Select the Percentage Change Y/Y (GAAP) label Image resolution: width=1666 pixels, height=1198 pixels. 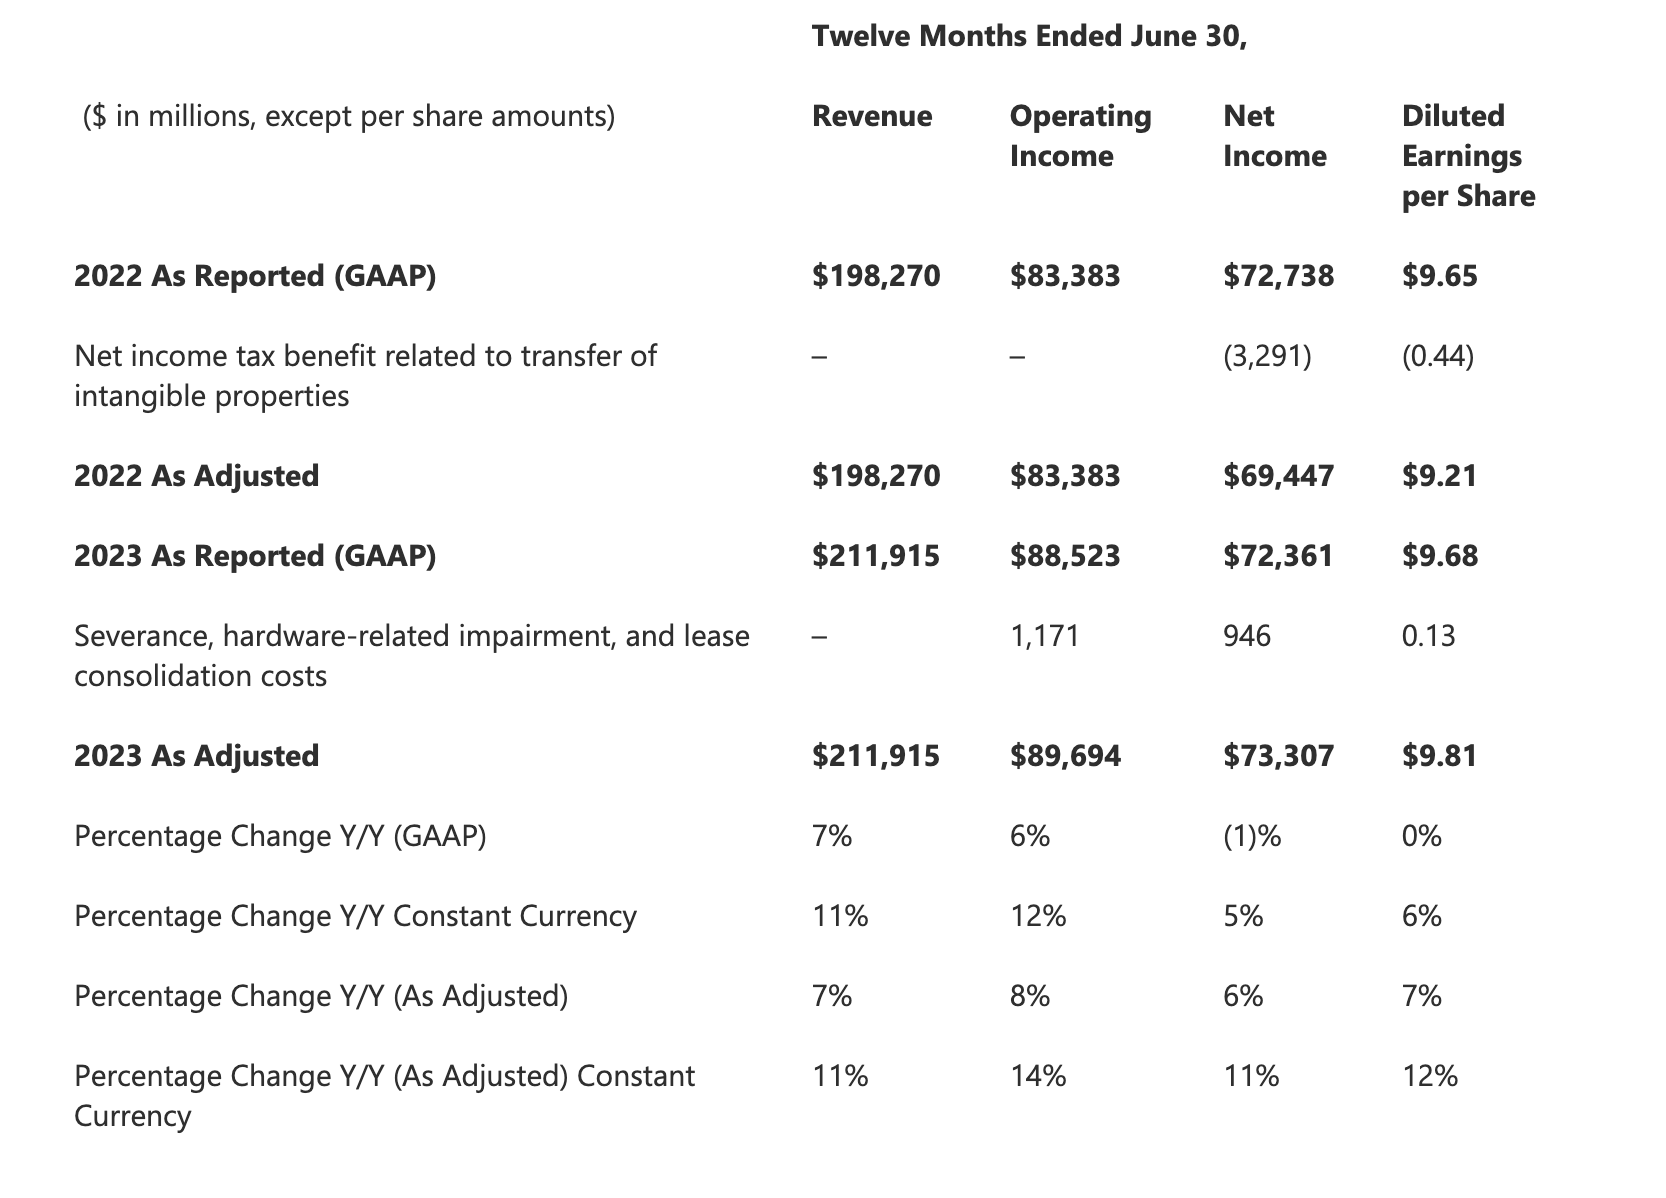(280, 836)
